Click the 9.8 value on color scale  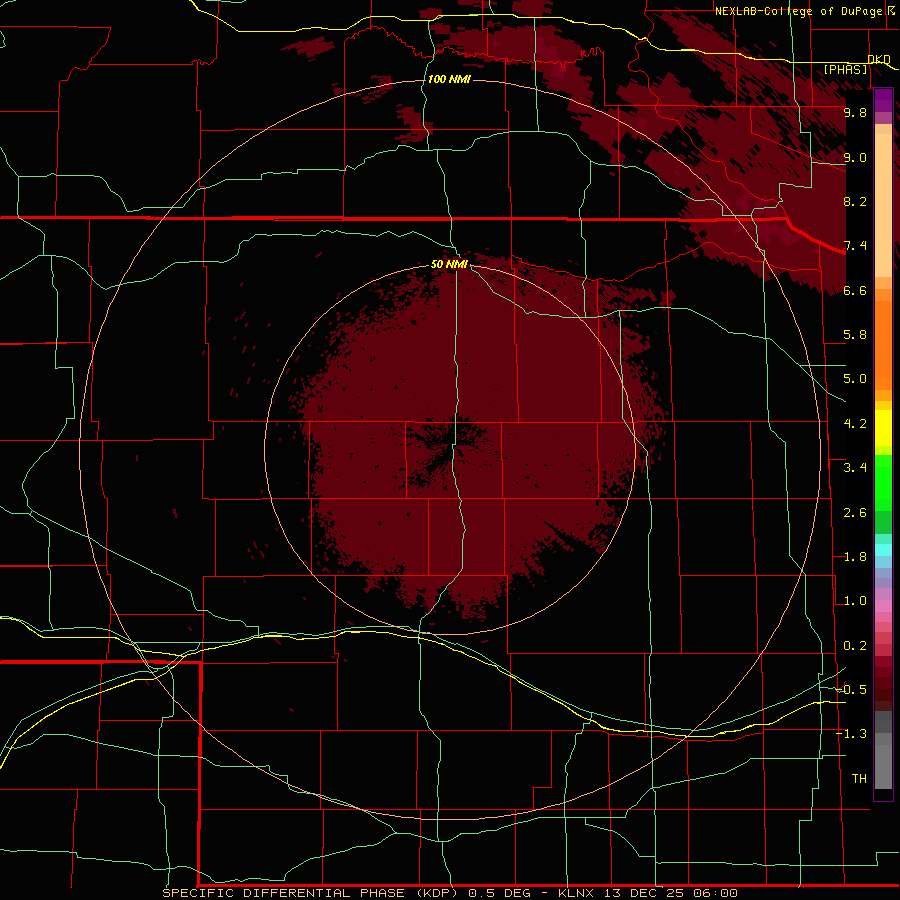click(855, 112)
